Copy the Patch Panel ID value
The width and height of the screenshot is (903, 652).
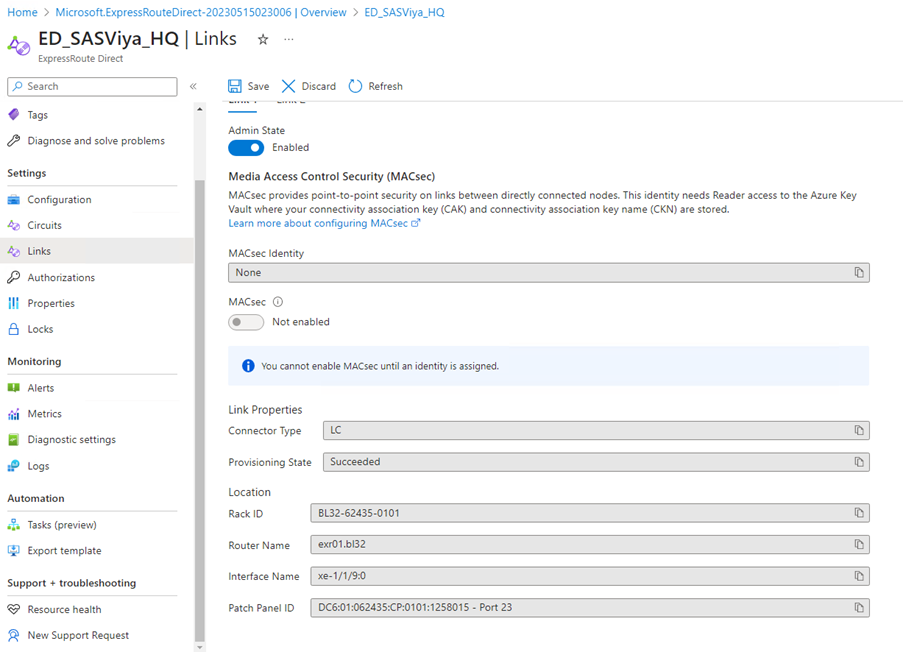[858, 608]
